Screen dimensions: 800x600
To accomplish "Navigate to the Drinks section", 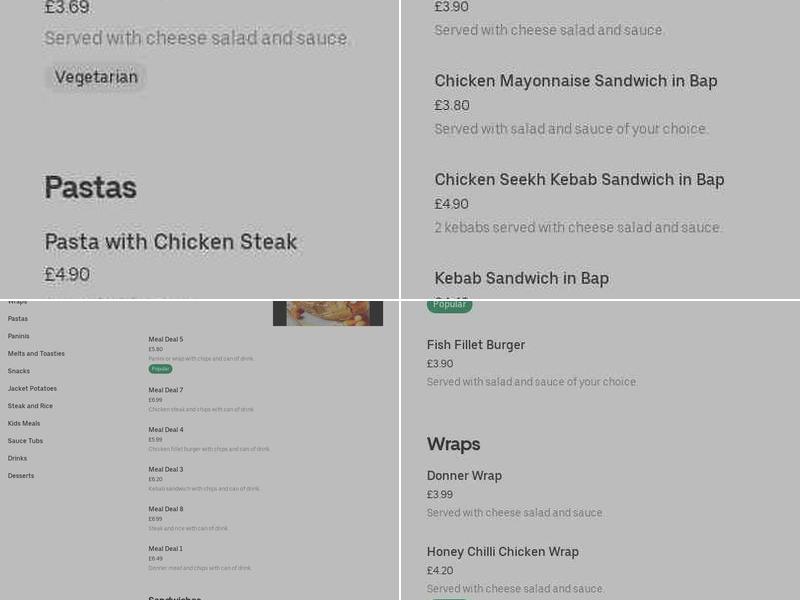I will (17, 458).
